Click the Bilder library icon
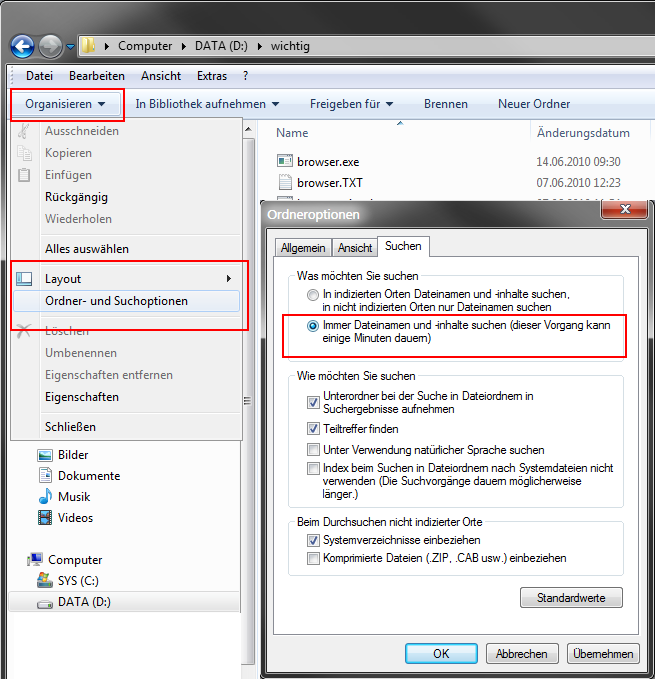This screenshot has height=679, width=655. coord(45,455)
